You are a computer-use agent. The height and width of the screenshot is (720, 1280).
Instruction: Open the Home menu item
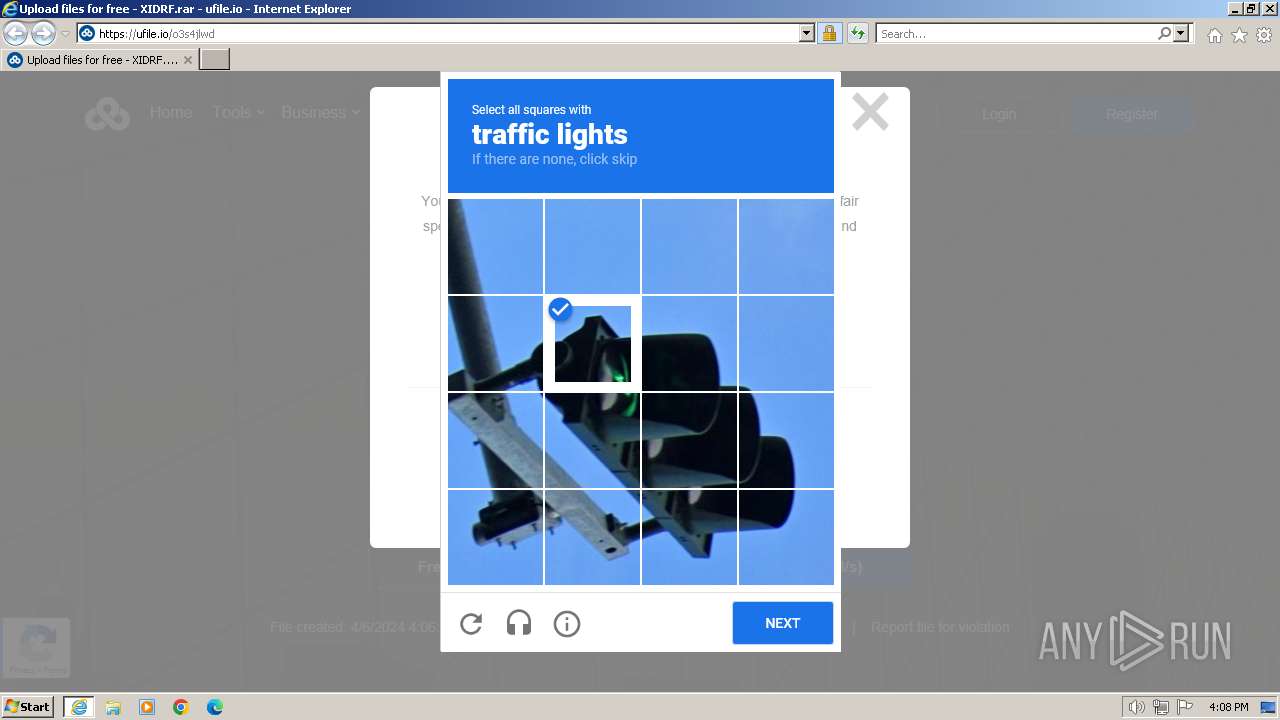pos(171,112)
